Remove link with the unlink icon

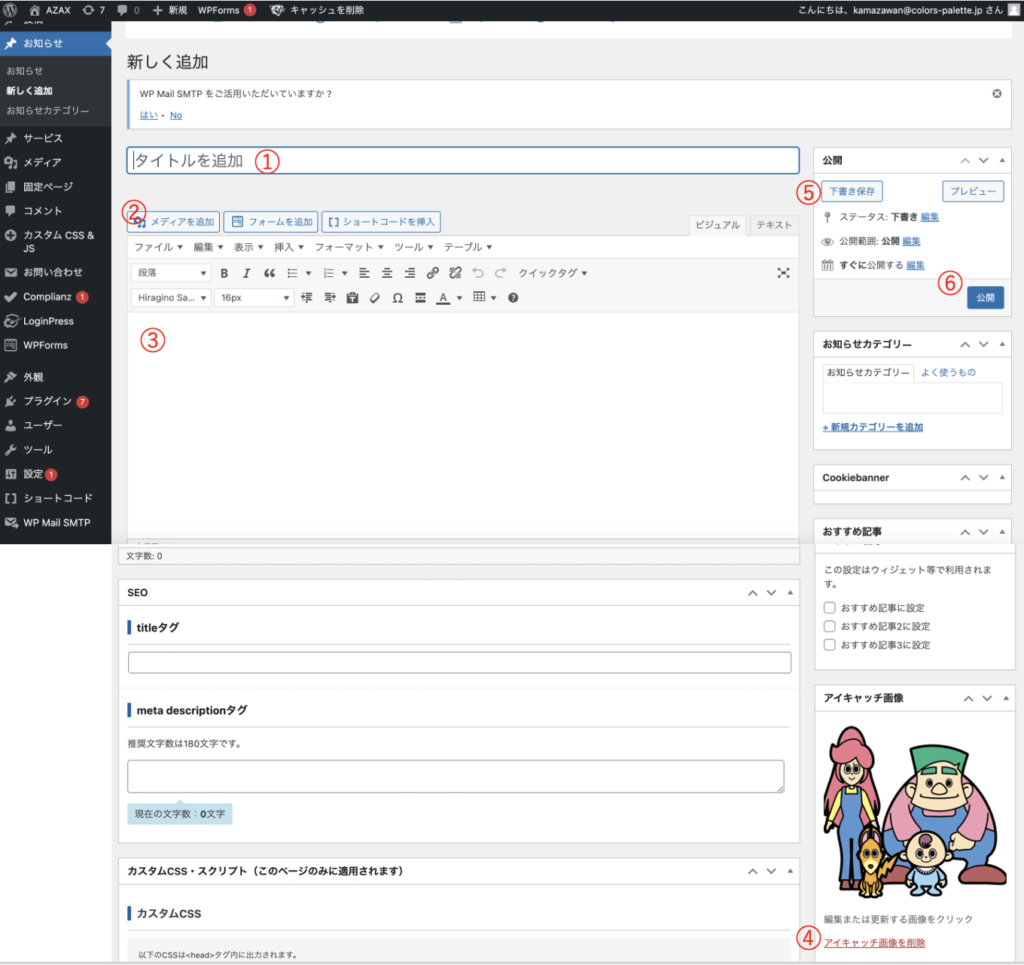click(x=455, y=273)
